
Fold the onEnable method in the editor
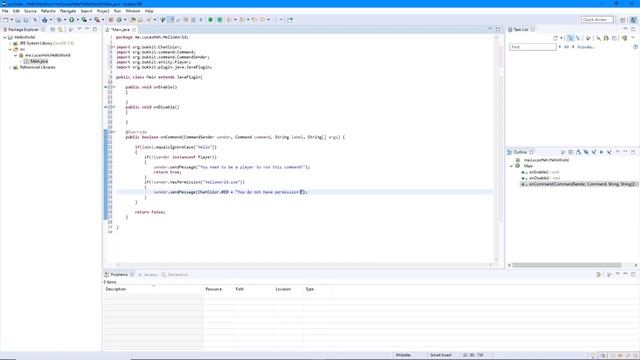pos(114,87)
